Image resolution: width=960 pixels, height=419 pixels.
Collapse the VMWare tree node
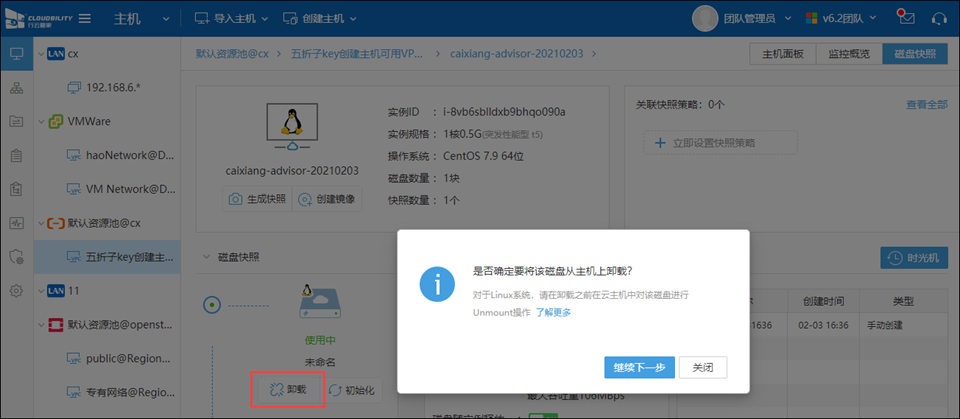point(40,122)
